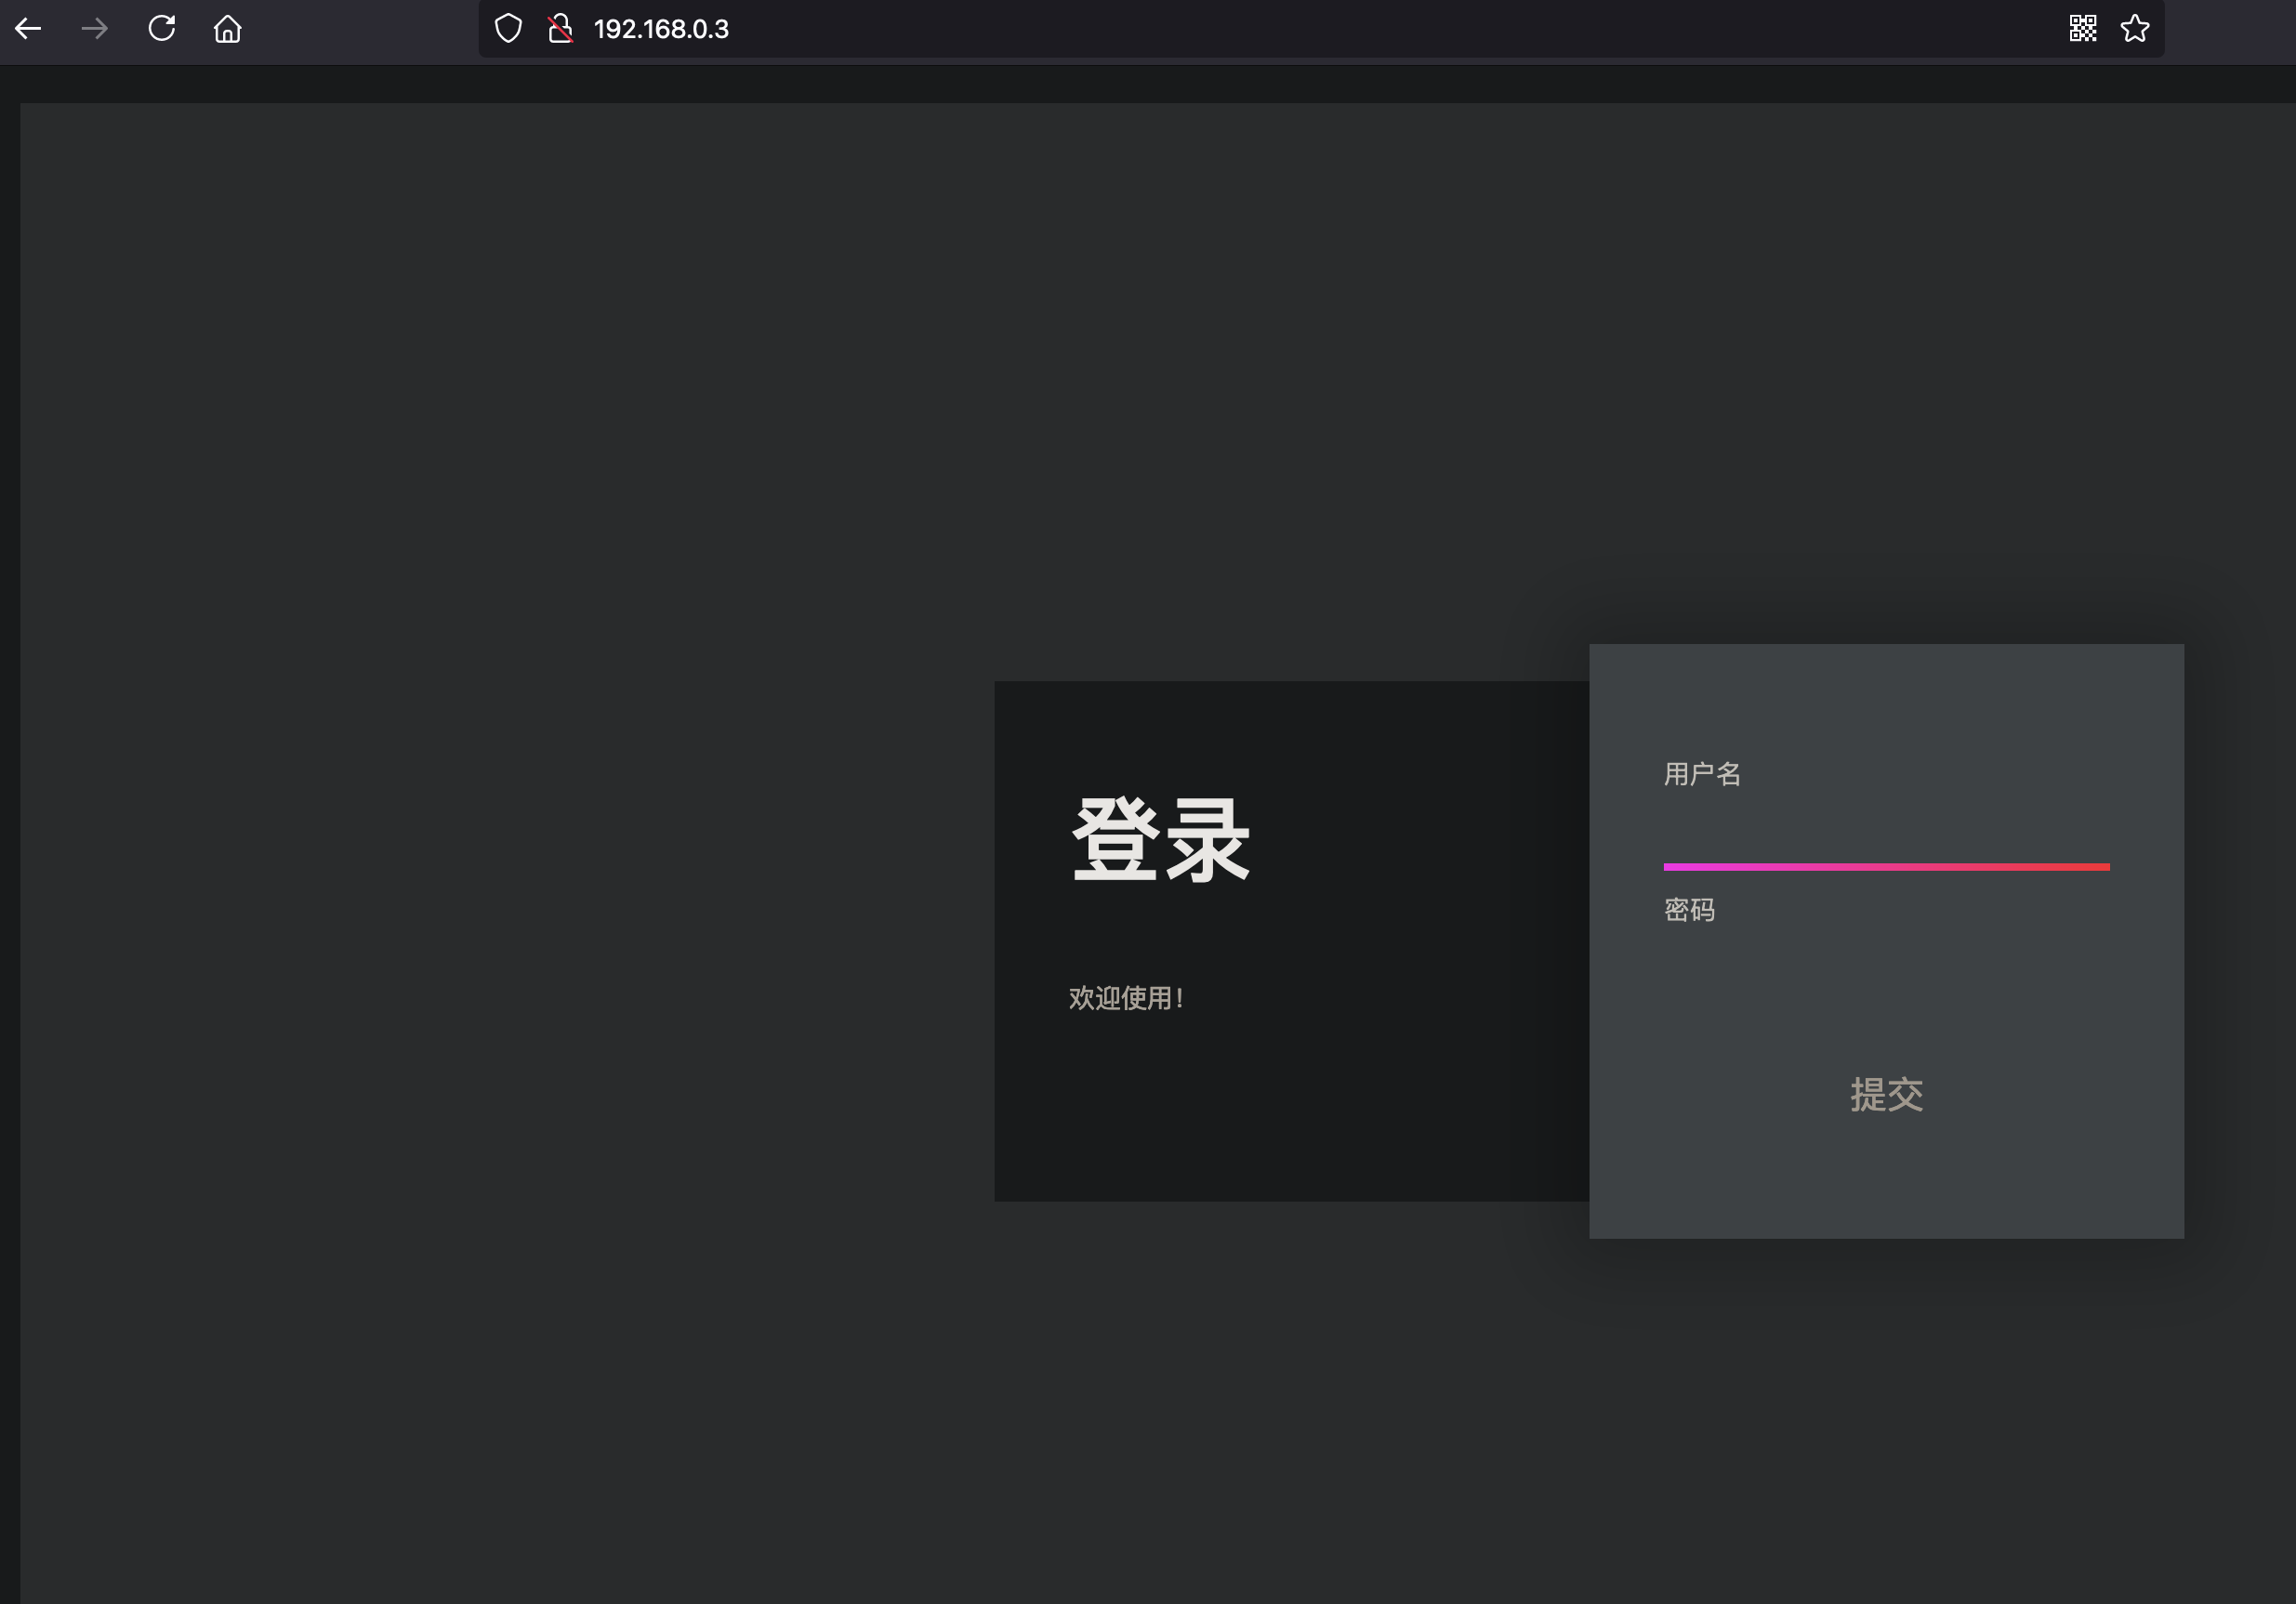
Task: Go to the browser home page
Action: pyautogui.click(x=228, y=29)
